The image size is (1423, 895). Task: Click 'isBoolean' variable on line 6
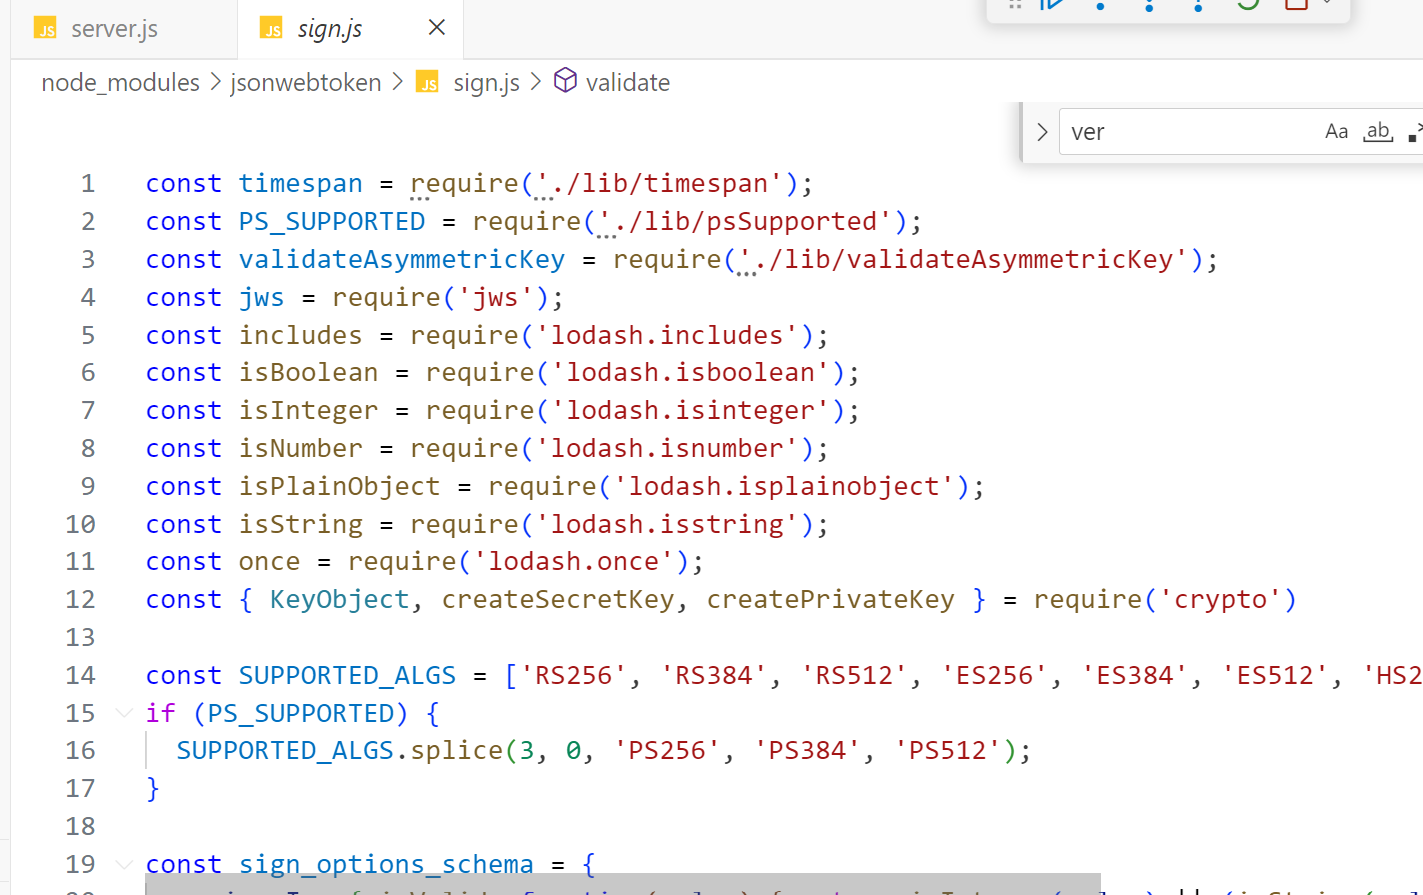[x=308, y=373]
